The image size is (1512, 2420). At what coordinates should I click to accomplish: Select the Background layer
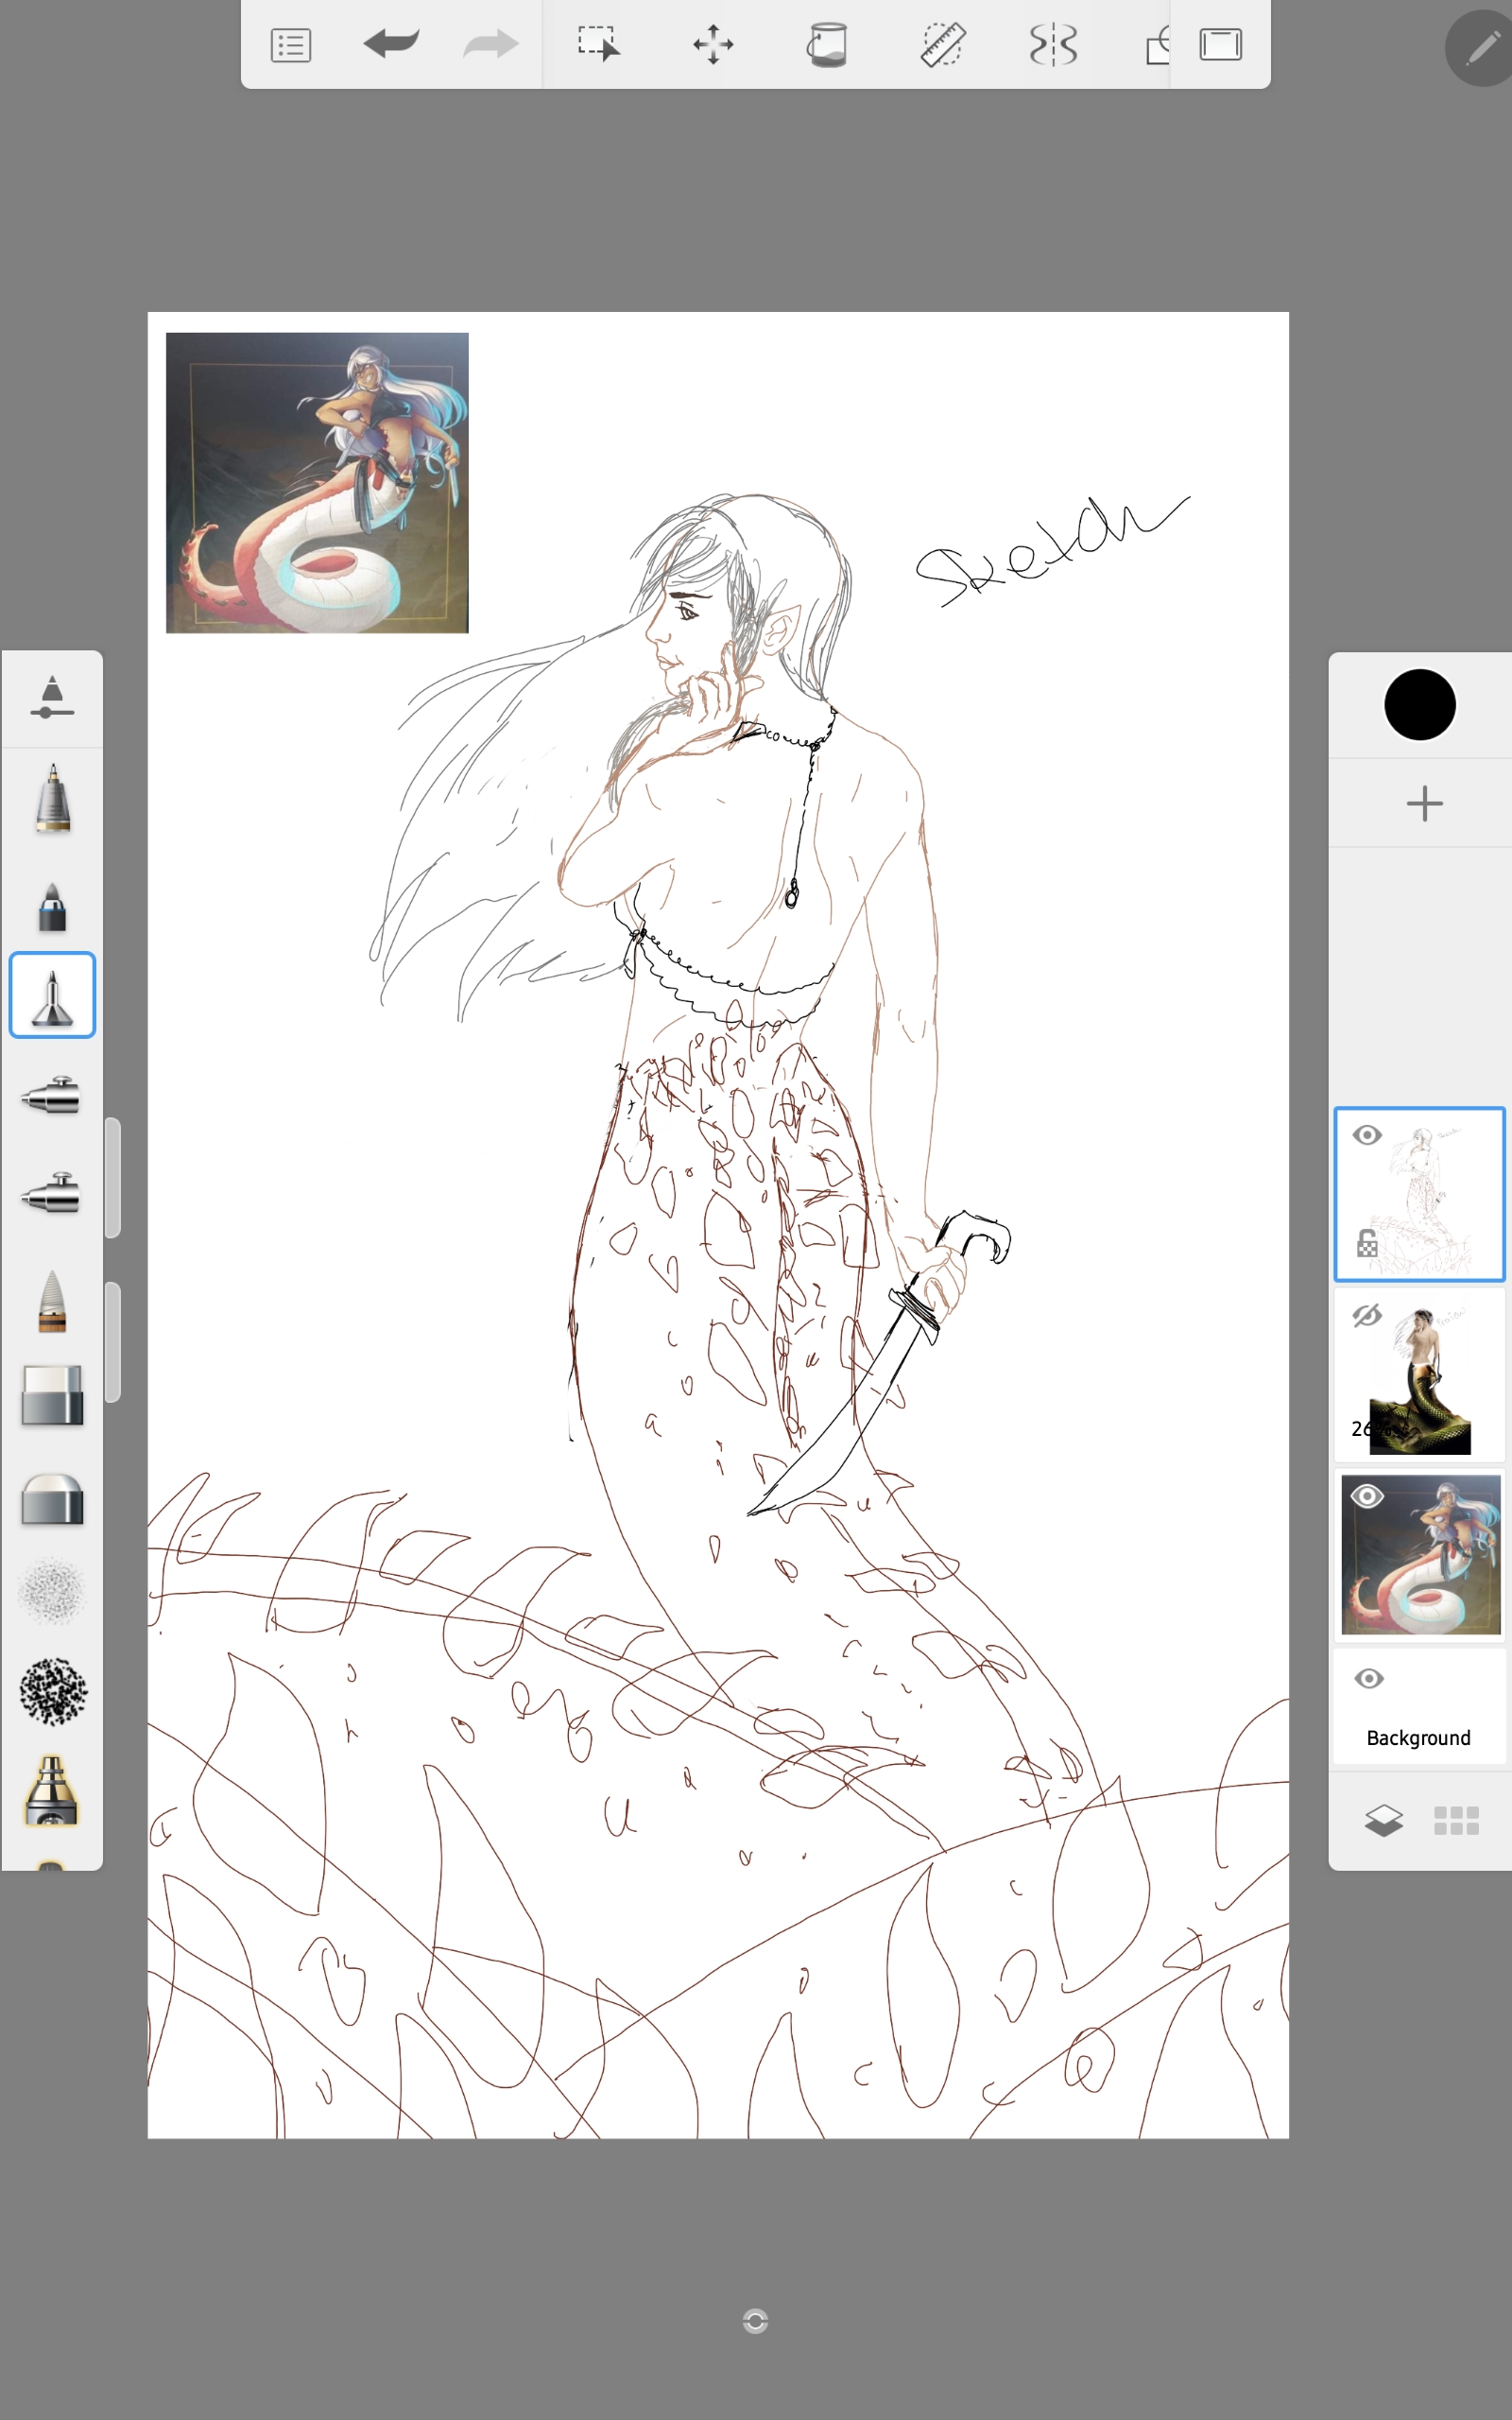[x=1419, y=1706]
